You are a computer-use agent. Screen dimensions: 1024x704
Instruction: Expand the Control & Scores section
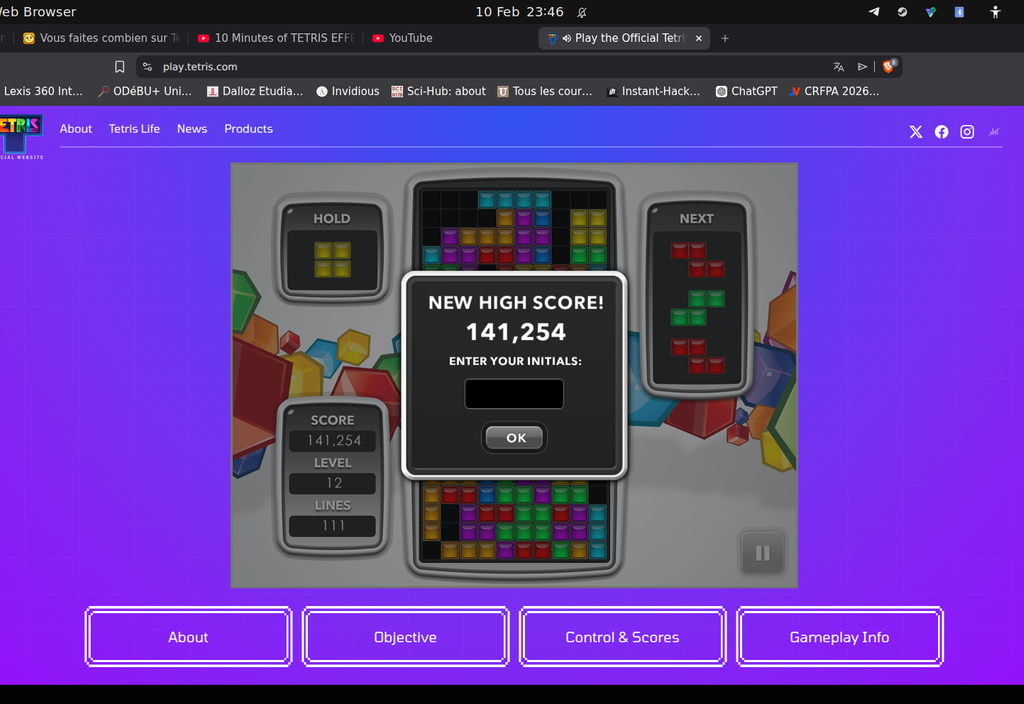(x=622, y=637)
